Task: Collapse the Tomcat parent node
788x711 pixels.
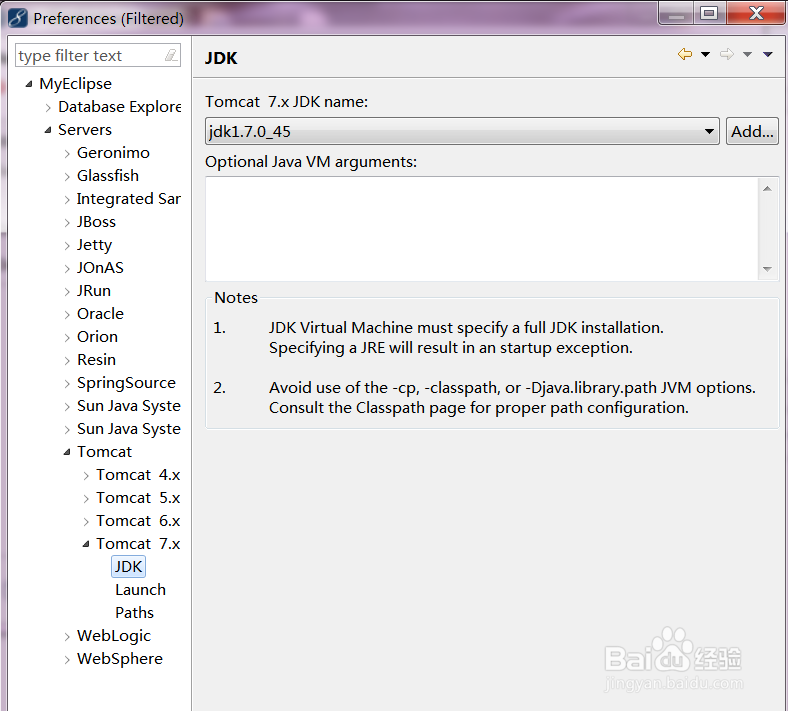Action: (x=67, y=452)
